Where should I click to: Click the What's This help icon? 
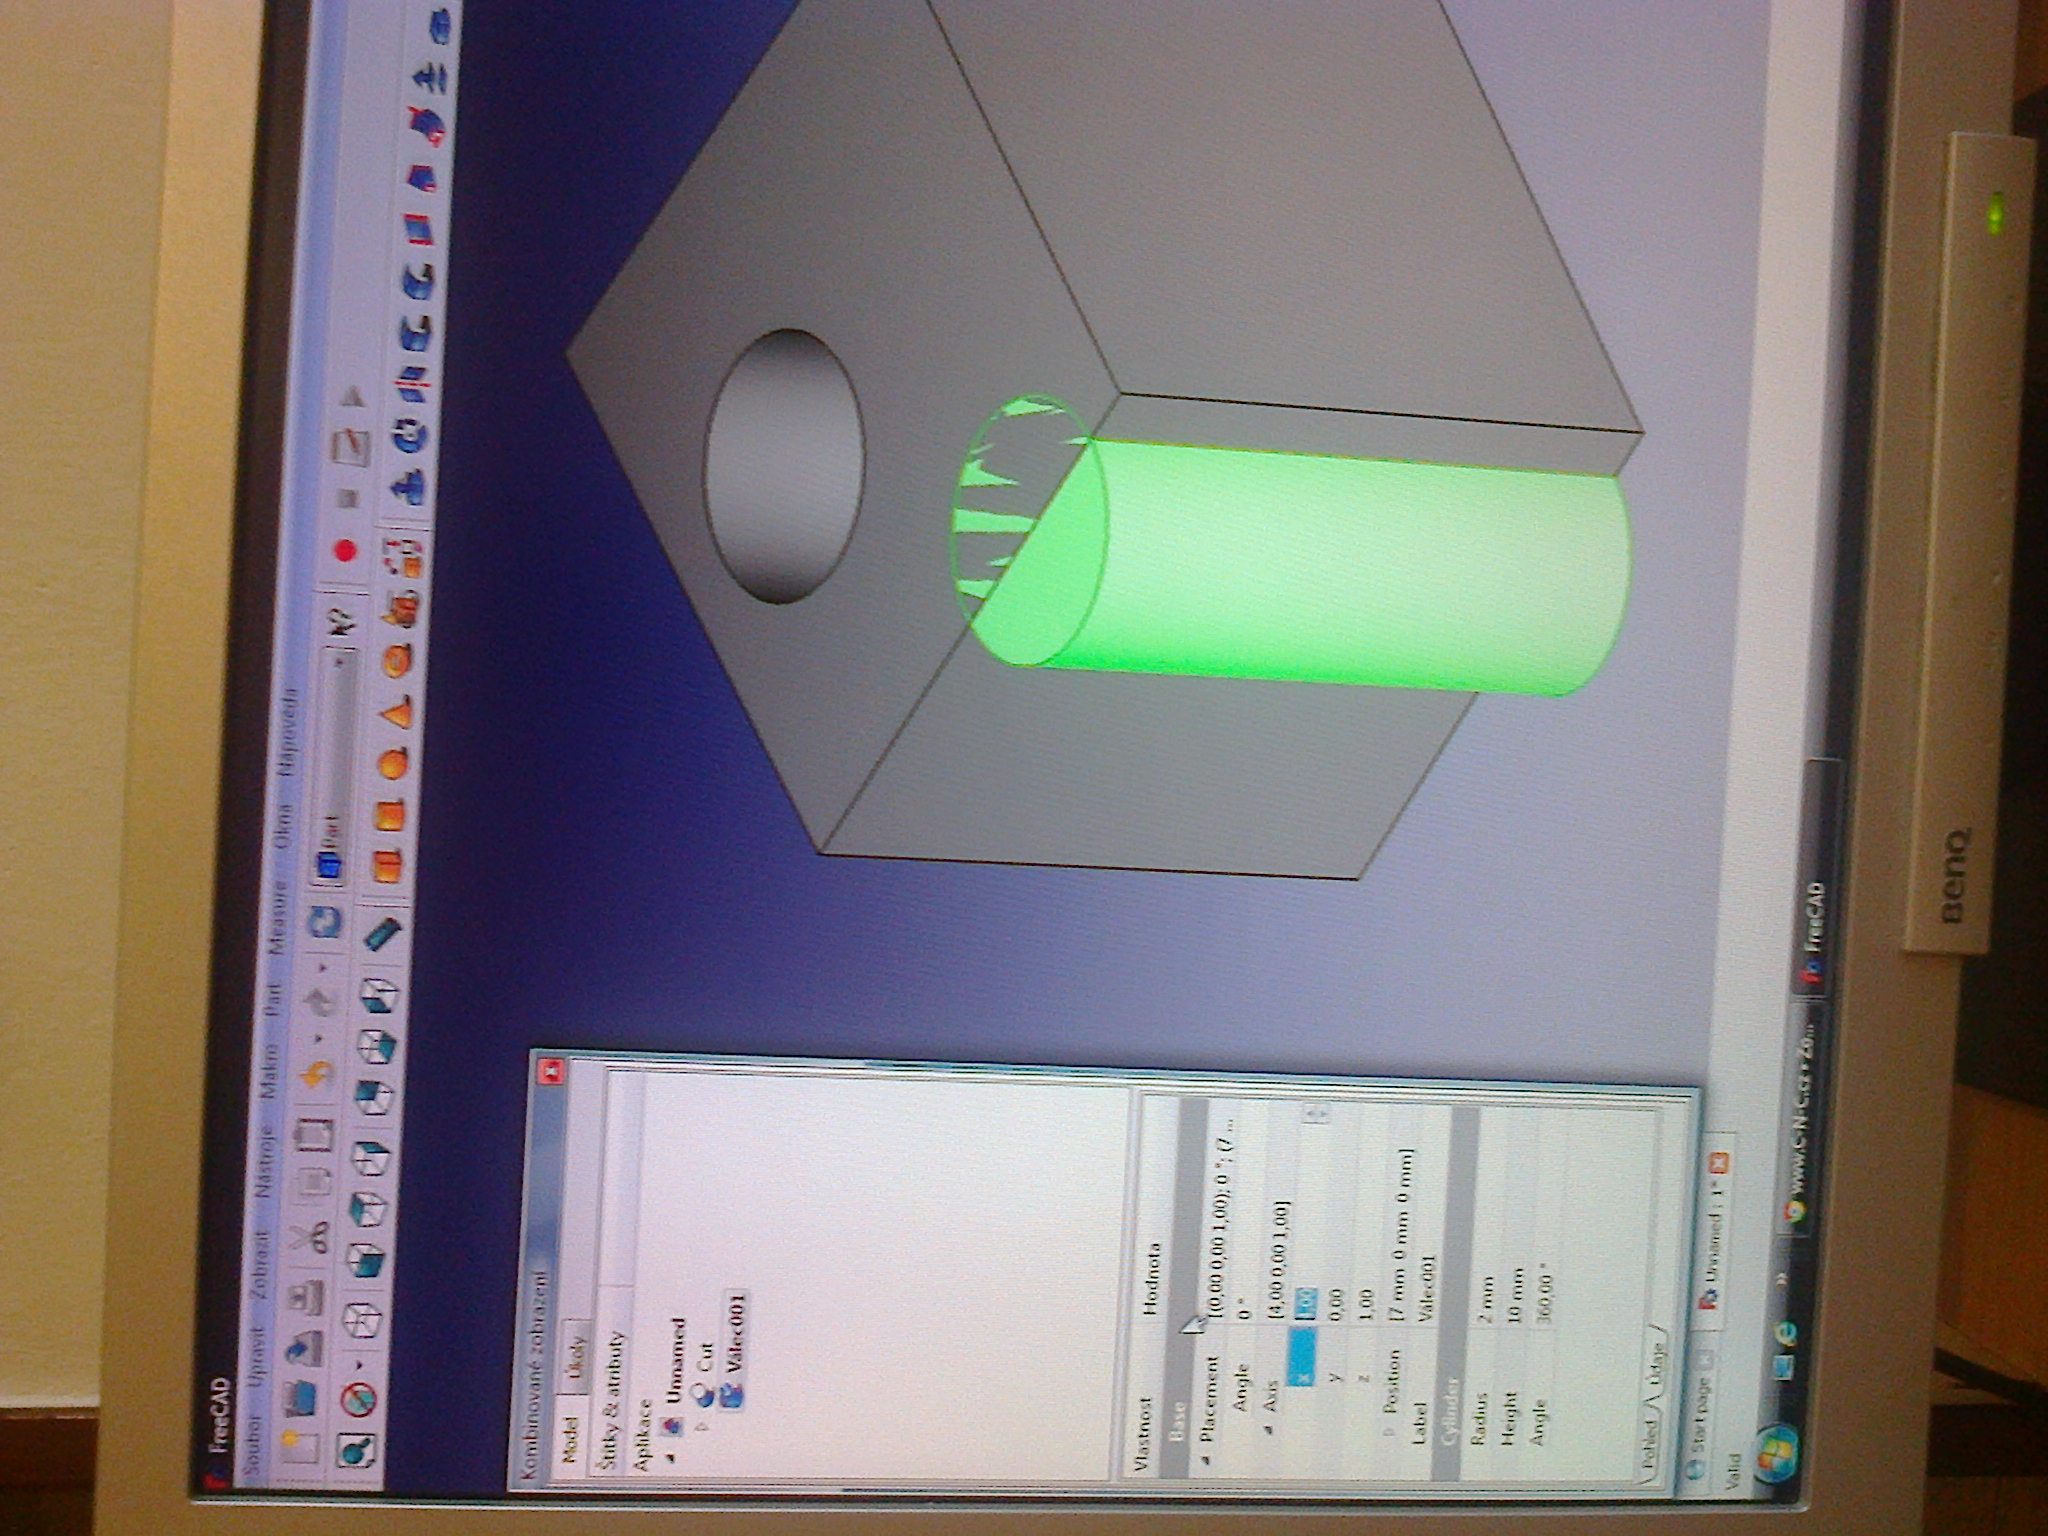tap(343, 622)
